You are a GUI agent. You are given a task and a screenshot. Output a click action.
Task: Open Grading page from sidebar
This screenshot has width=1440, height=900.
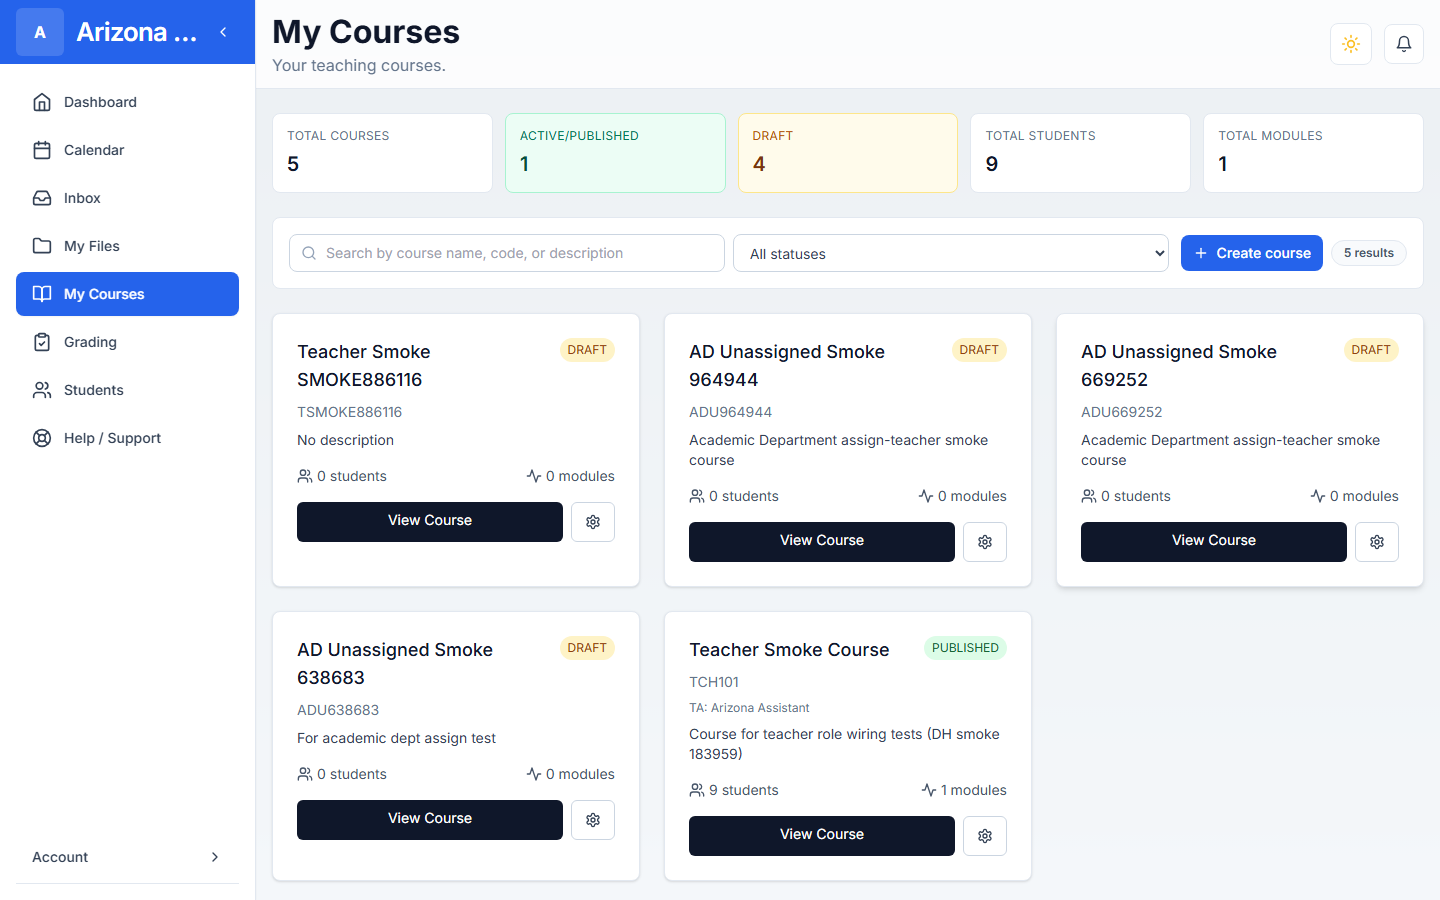tap(127, 342)
